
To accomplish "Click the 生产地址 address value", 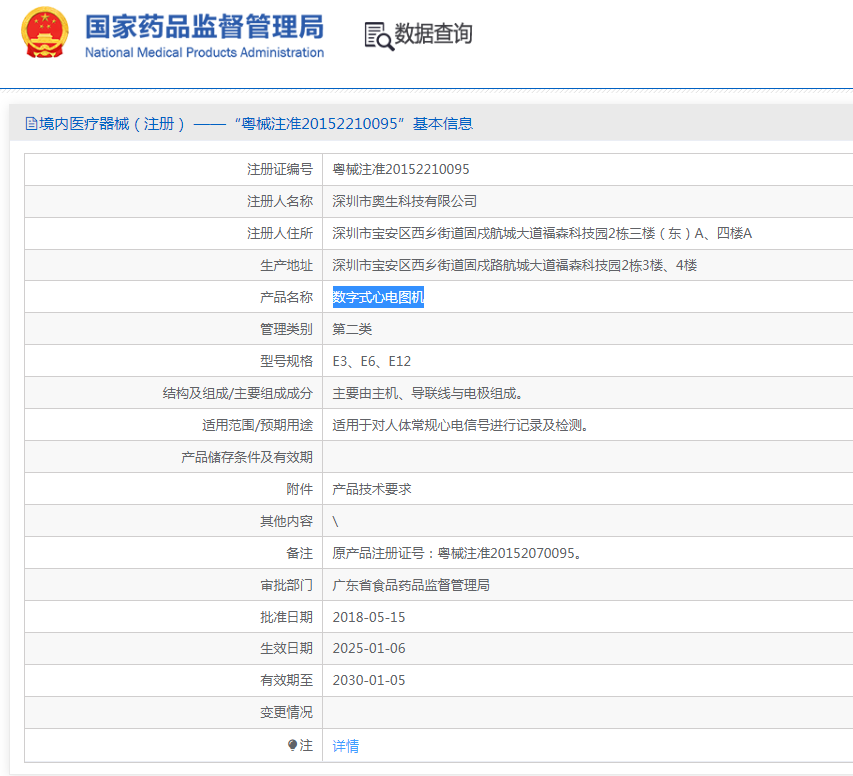I will coord(515,265).
